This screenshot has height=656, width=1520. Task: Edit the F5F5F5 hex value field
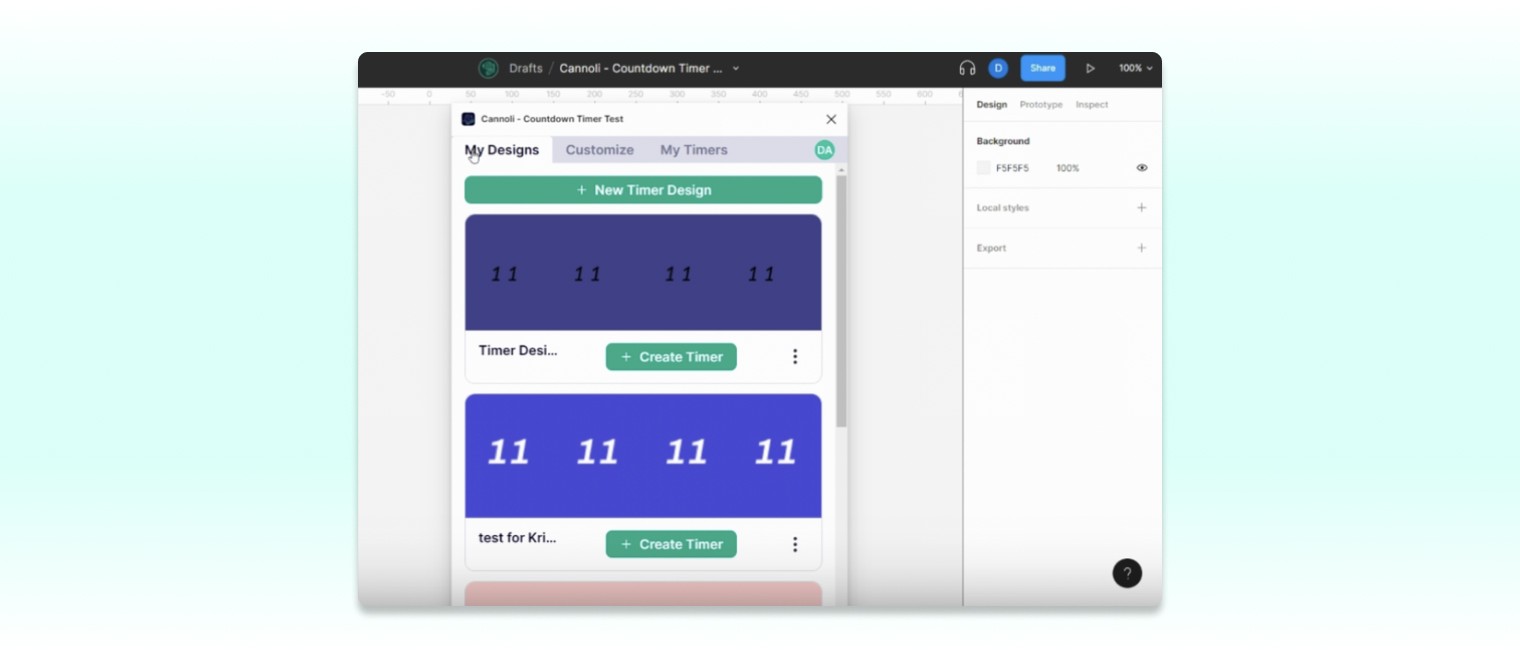pyautogui.click(x=1012, y=168)
